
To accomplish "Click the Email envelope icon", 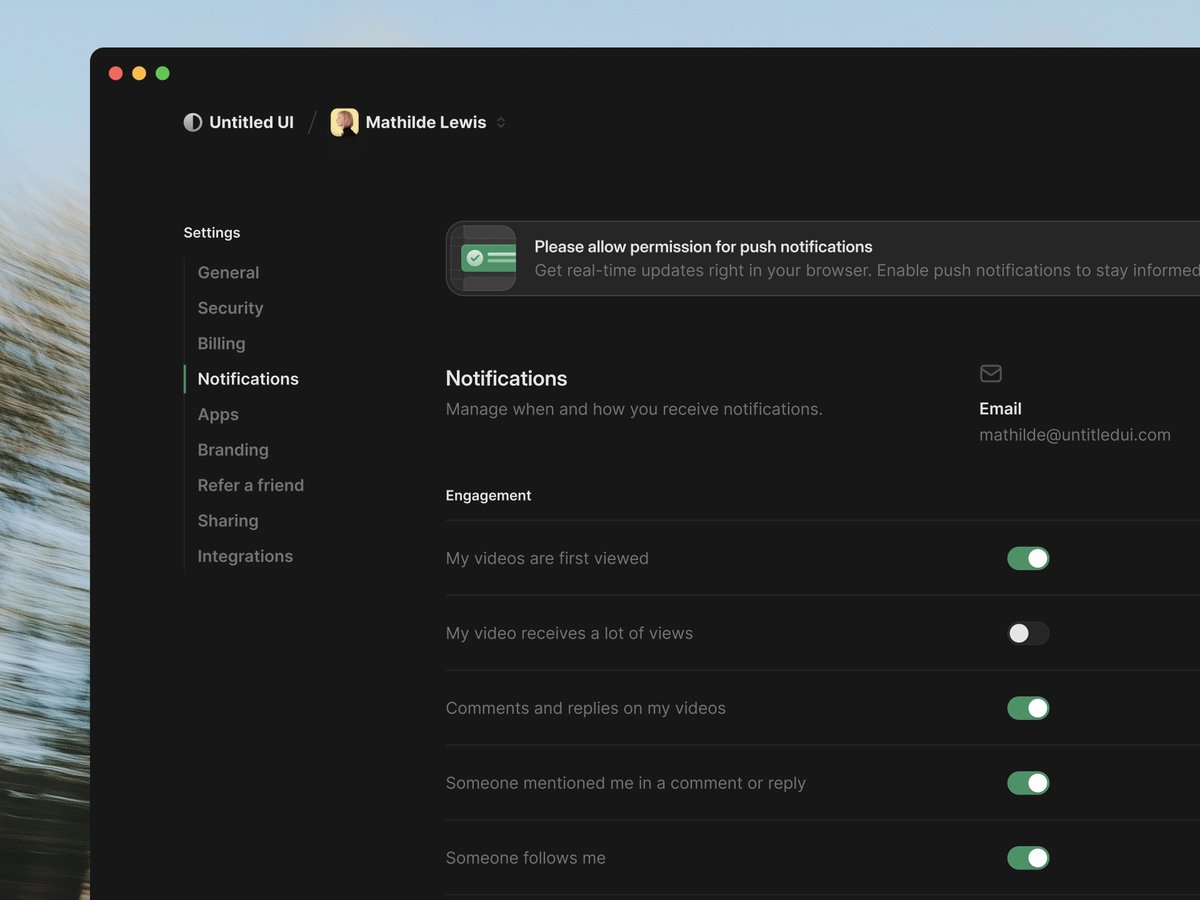I will [x=991, y=373].
